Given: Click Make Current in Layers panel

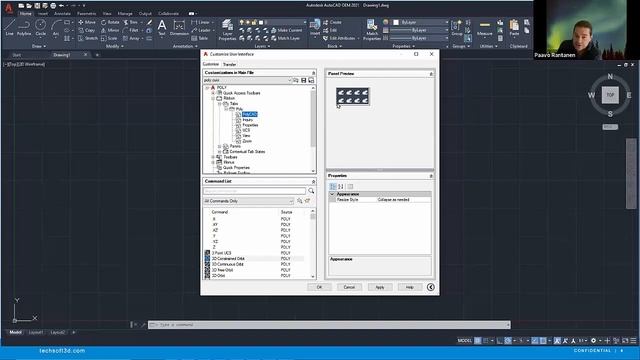Looking at the screenshot, I should pos(286,30).
